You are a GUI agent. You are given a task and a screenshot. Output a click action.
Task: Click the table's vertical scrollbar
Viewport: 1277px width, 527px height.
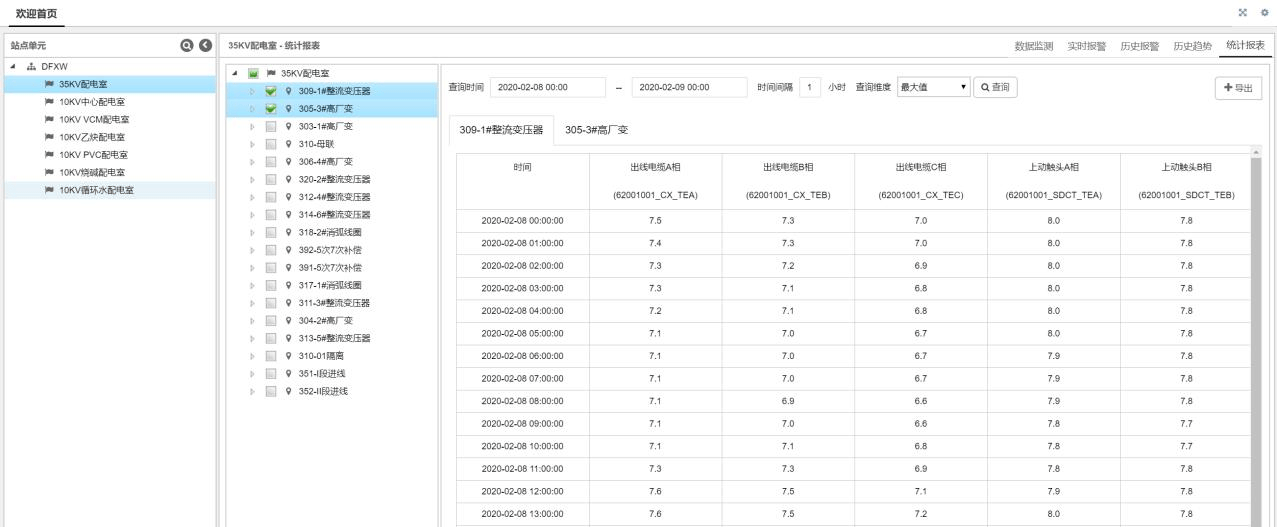point(1256,330)
